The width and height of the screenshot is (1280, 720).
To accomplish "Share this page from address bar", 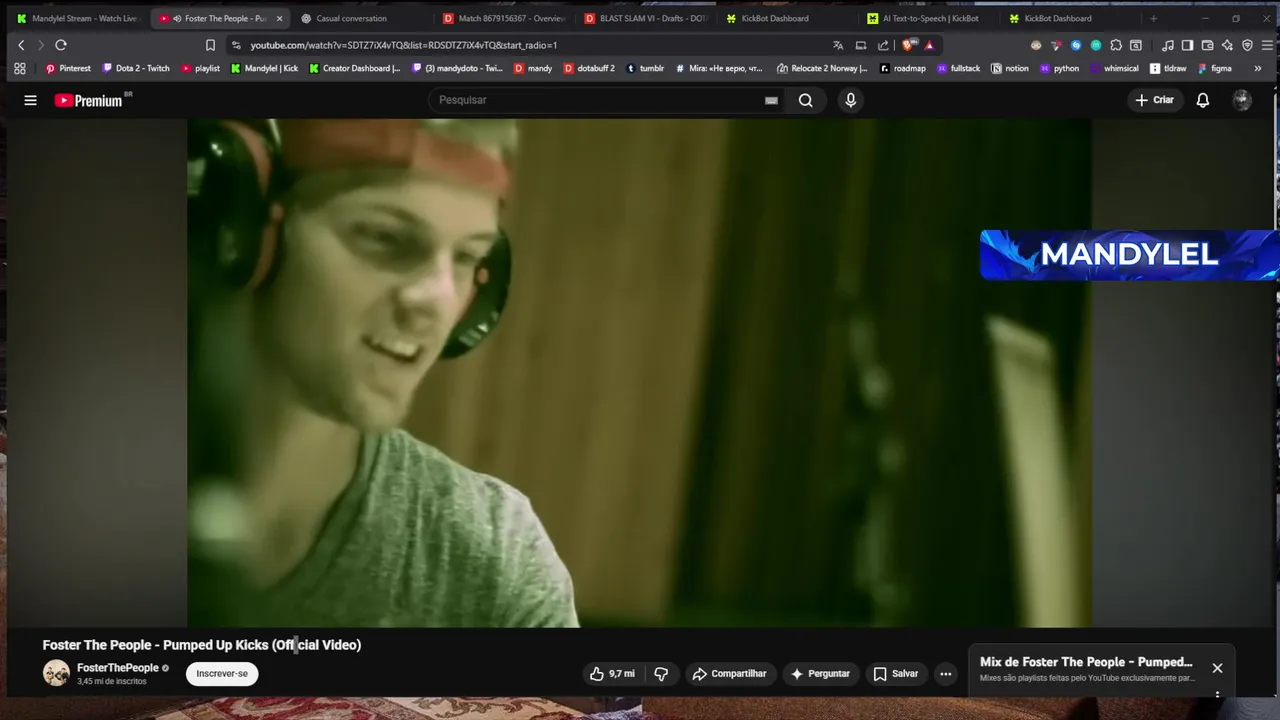I will click(x=883, y=45).
